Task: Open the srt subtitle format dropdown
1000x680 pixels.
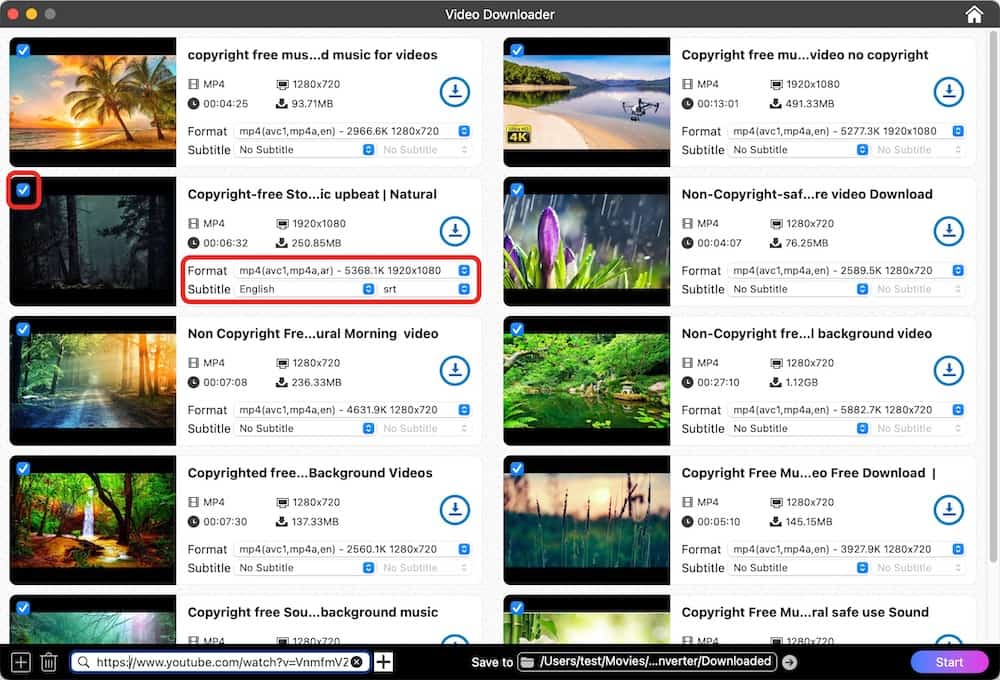Action: click(x=462, y=289)
